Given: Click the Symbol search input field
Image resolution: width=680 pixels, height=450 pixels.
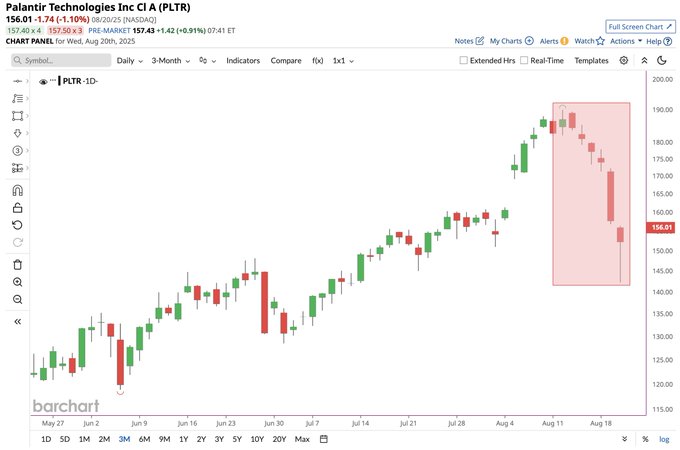Looking at the screenshot, I should (x=61, y=60).
